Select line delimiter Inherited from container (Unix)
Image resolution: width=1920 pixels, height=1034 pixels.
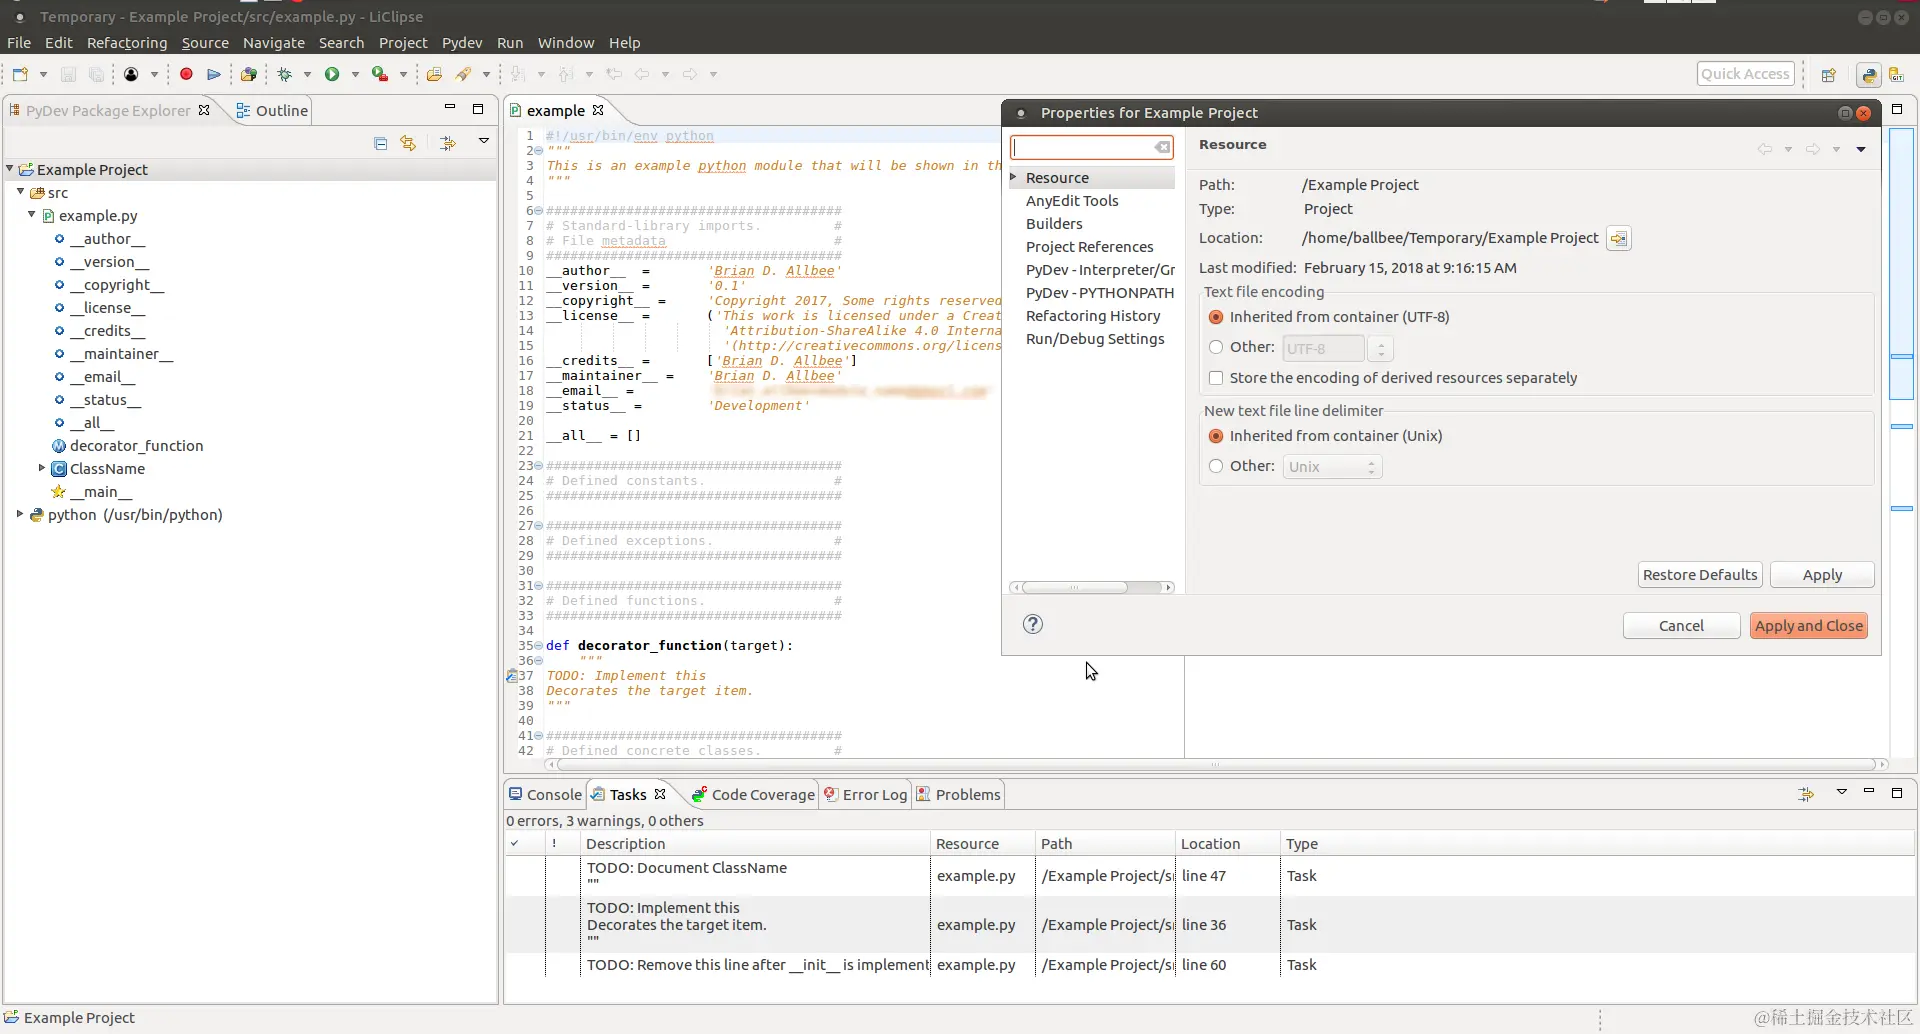[1216, 436]
